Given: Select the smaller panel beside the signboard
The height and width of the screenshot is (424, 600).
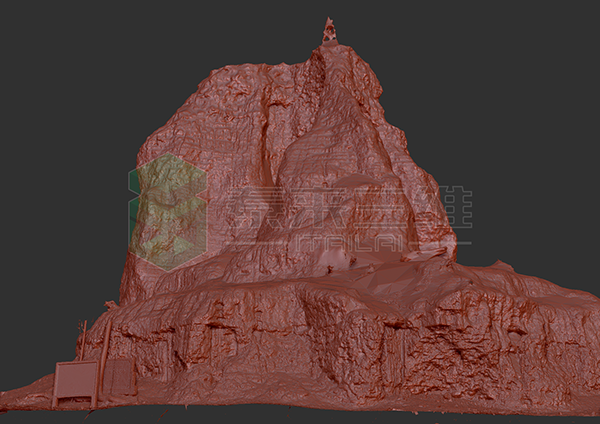Looking at the screenshot, I should point(120,377).
